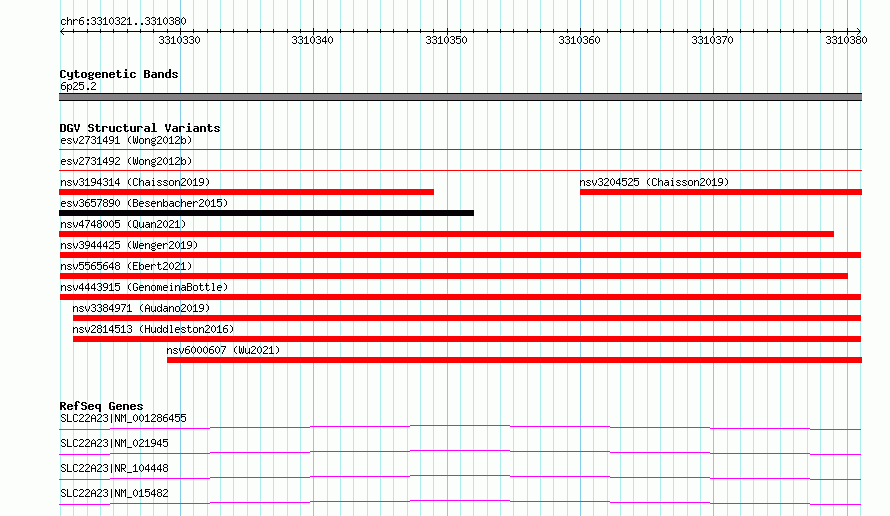
Task: Select ruler position 3310360
Action: coord(579,40)
